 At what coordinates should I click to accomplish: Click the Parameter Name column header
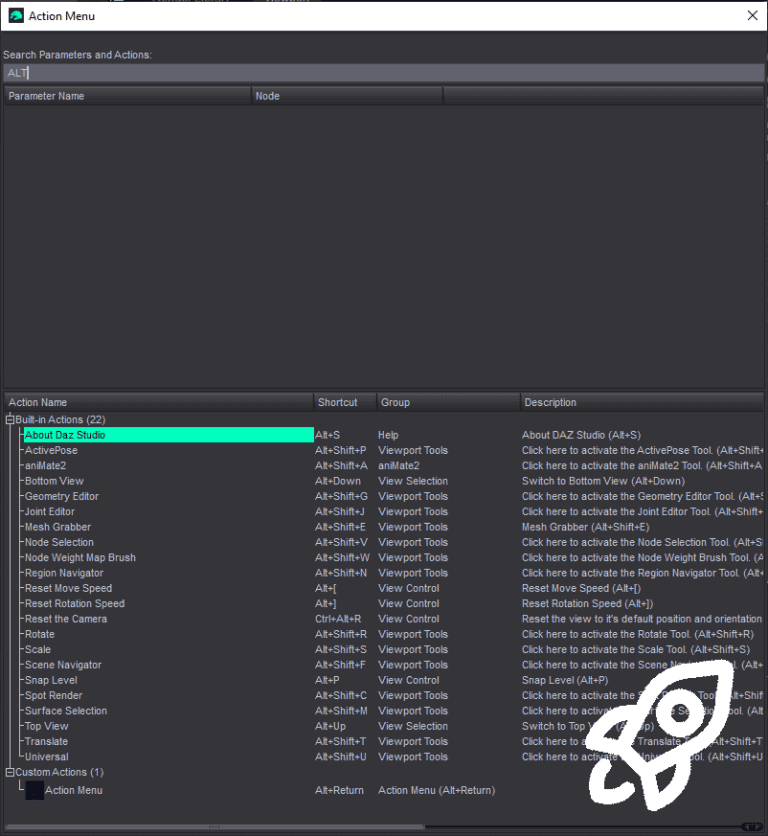127,96
